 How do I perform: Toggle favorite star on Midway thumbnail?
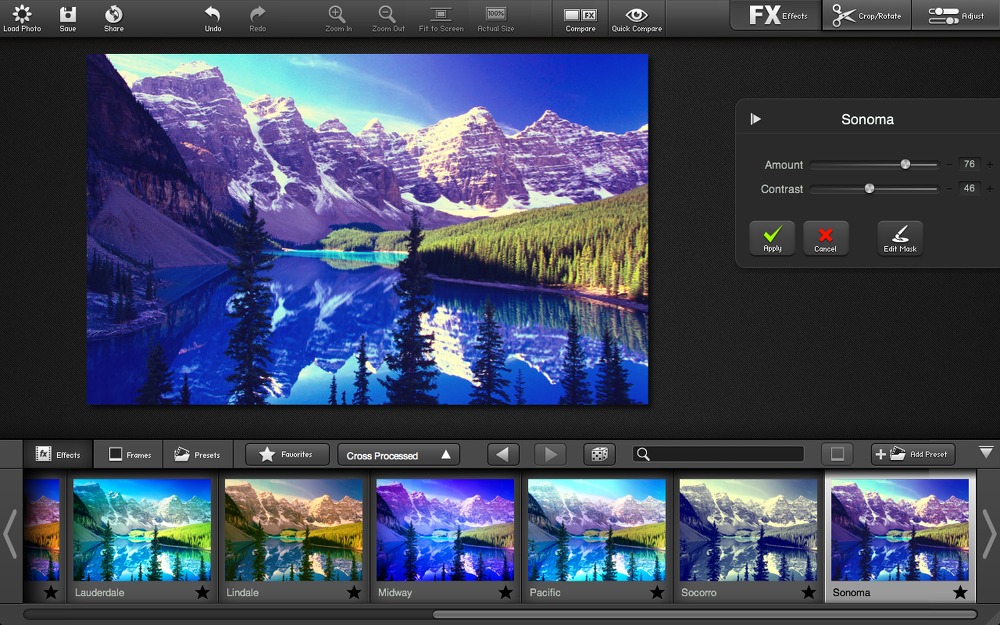505,592
